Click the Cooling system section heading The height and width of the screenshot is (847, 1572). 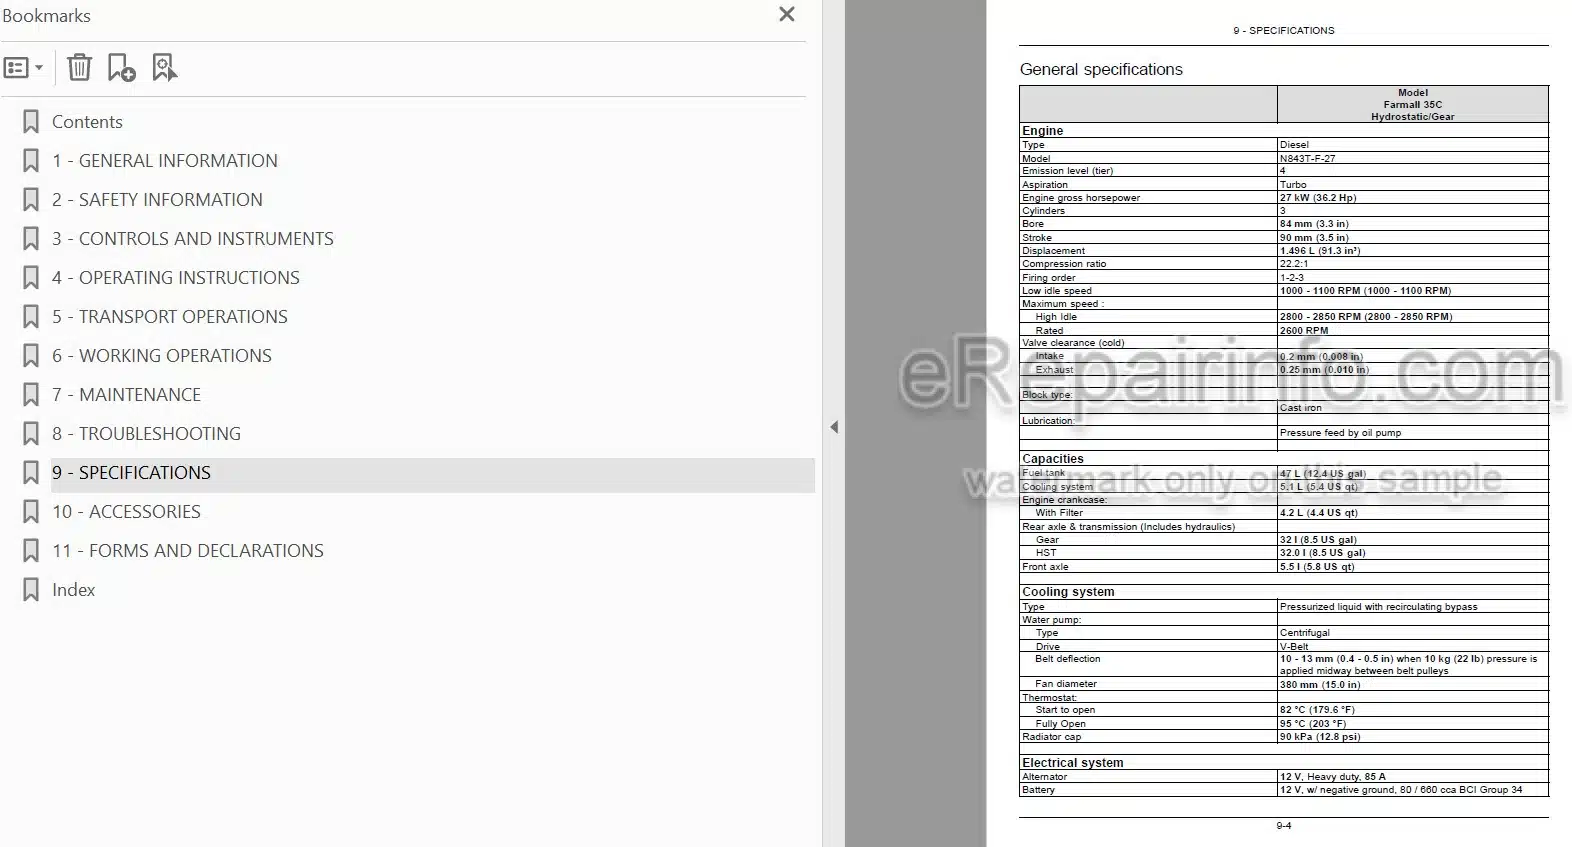pos(1068,592)
